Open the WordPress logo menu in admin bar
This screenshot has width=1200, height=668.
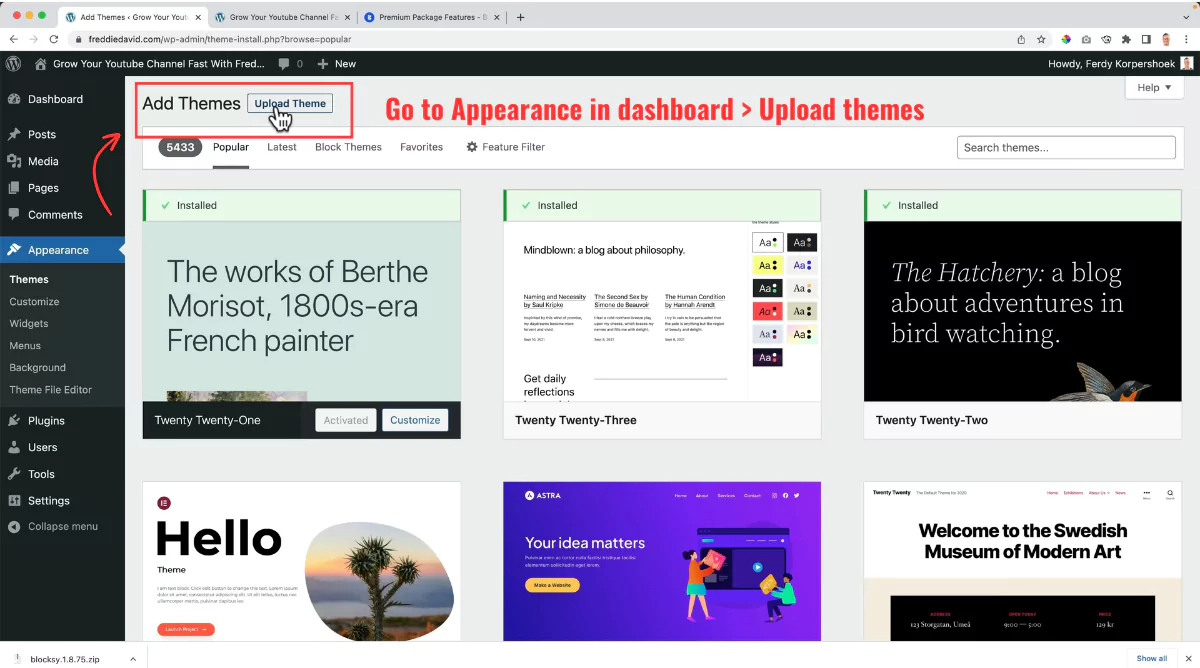[13, 63]
